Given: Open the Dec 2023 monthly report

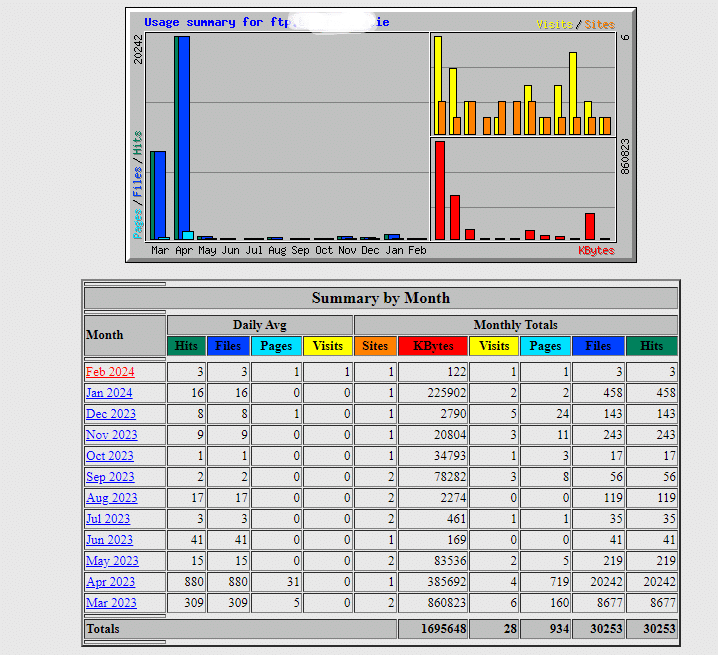Looking at the screenshot, I should click(x=111, y=414).
